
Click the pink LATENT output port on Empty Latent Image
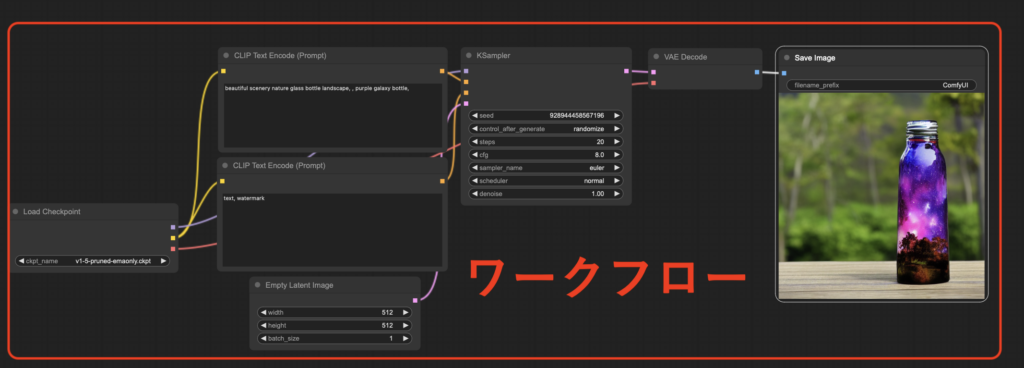[415, 300]
